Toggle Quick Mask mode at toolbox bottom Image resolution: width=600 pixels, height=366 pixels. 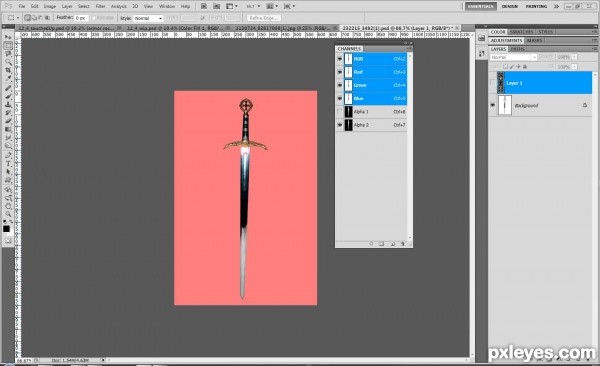pos(8,241)
